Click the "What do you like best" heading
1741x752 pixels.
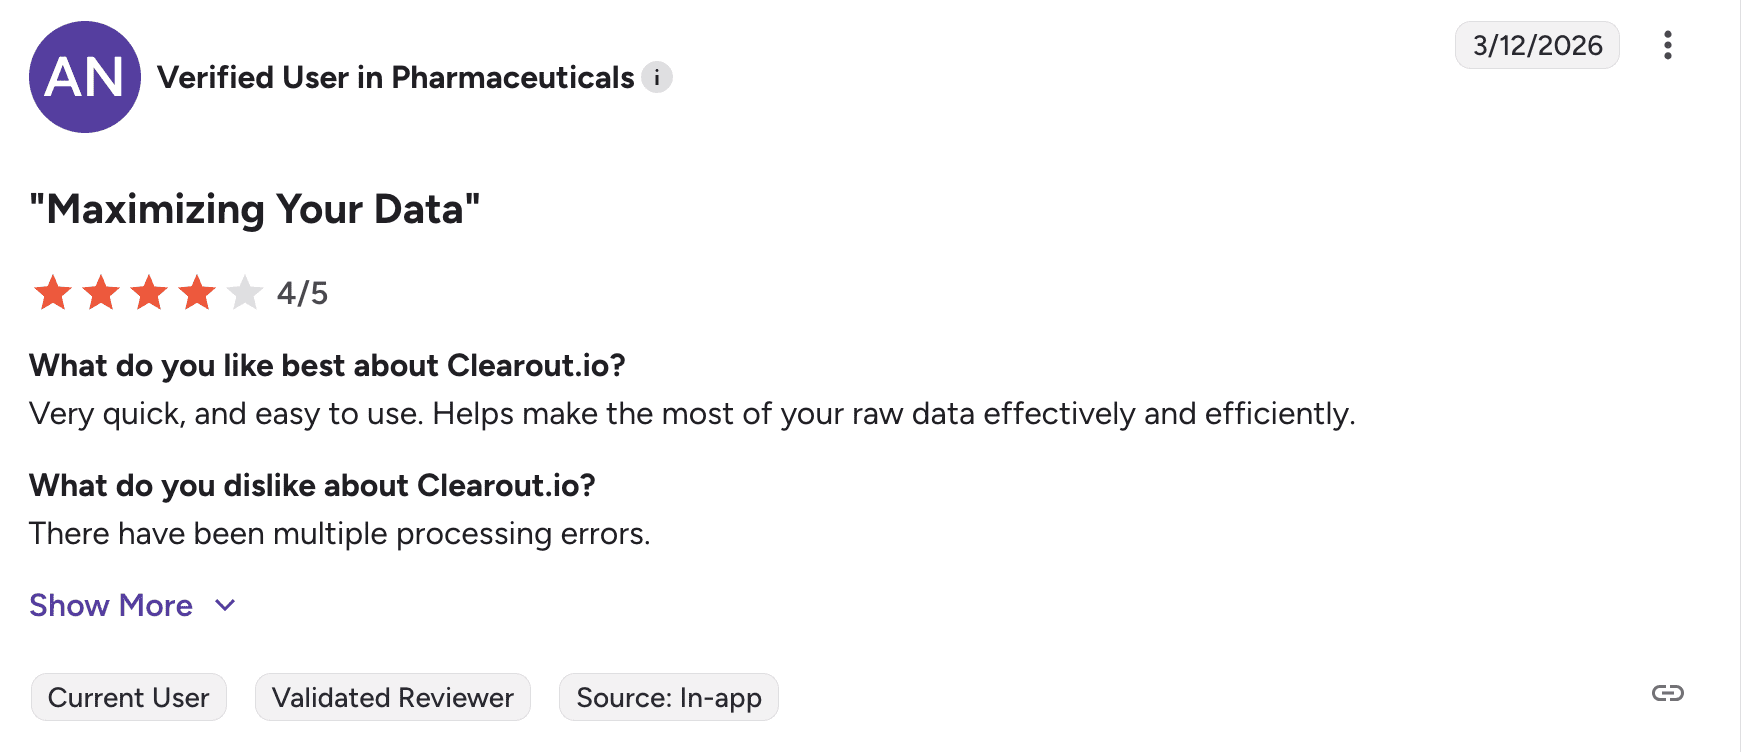point(327,365)
